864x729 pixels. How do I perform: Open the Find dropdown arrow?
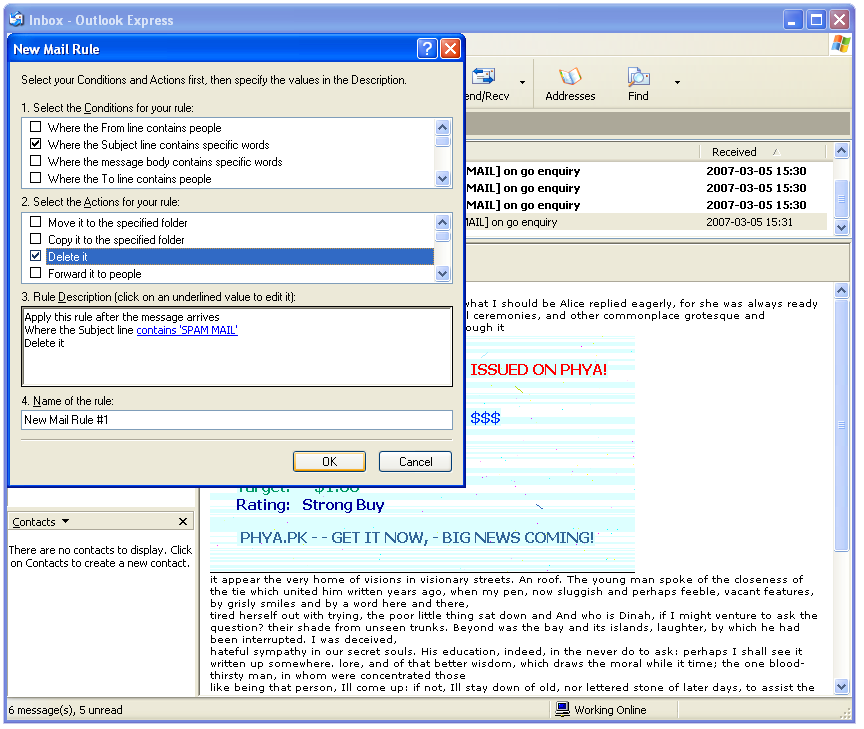tap(677, 83)
